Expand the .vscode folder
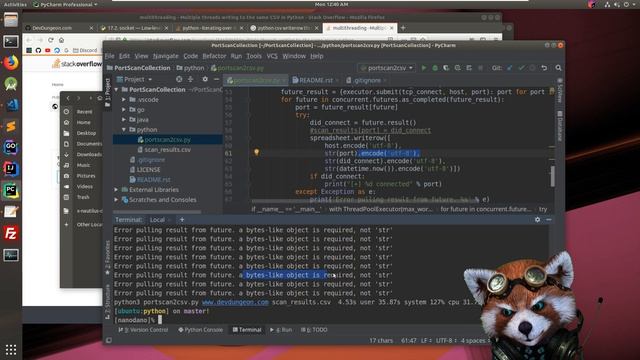 pos(124,99)
